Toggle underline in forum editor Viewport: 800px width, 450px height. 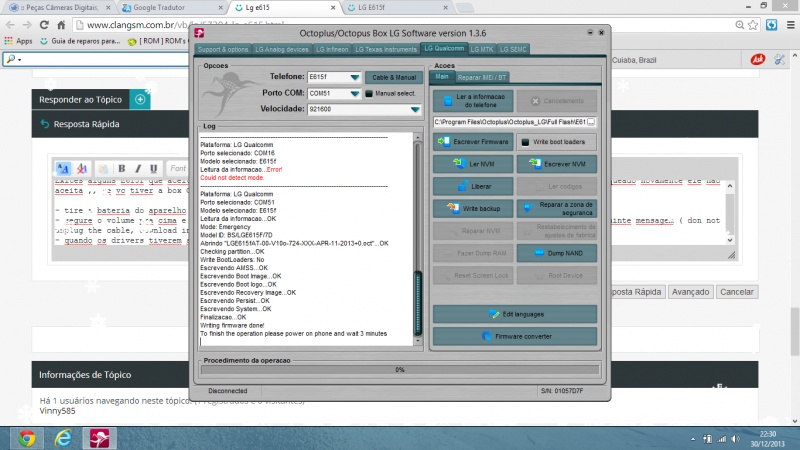point(154,168)
